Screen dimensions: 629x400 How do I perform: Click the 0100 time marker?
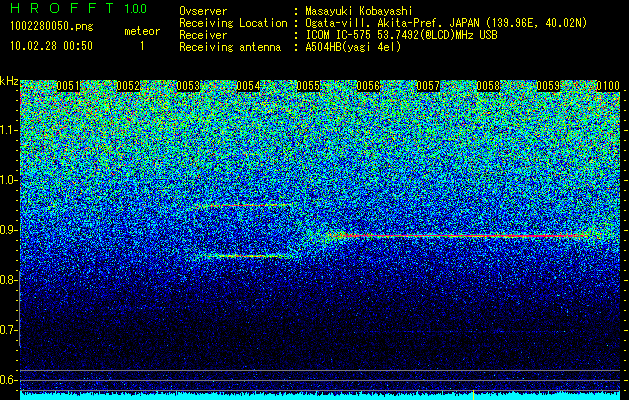click(608, 86)
